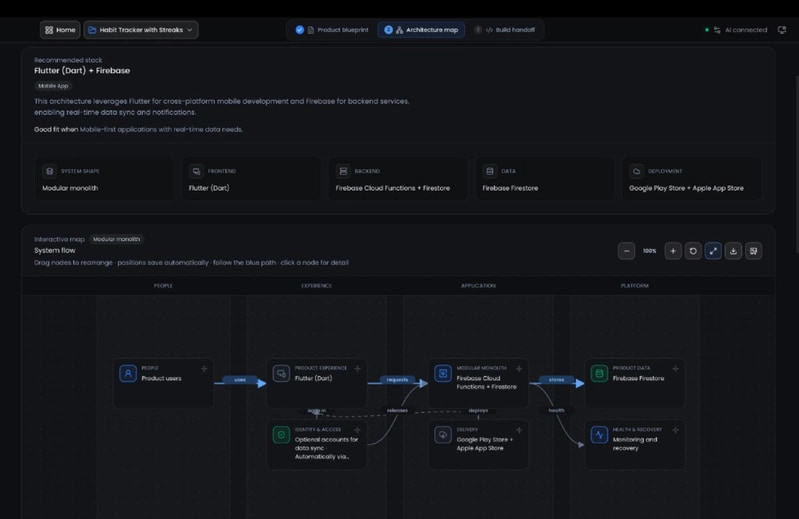
Task: Open the Firebase Firestore database node icon
Action: [x=599, y=373]
